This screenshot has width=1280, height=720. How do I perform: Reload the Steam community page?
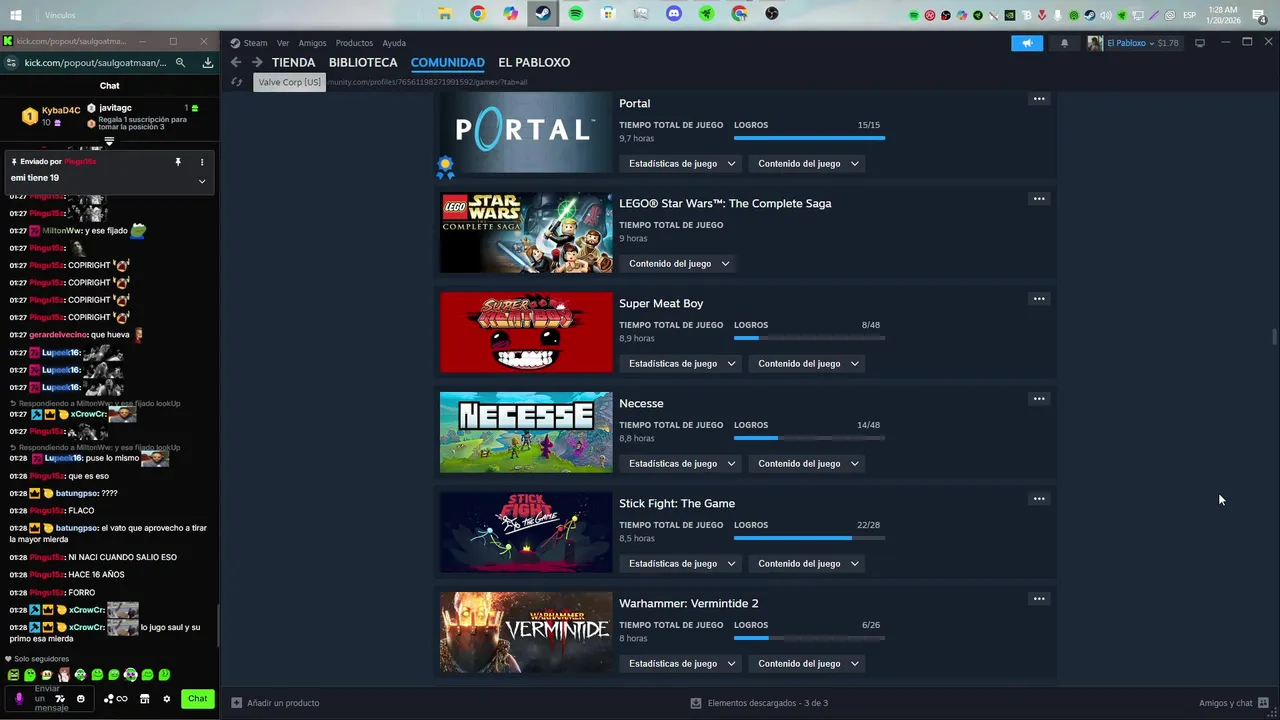click(237, 82)
